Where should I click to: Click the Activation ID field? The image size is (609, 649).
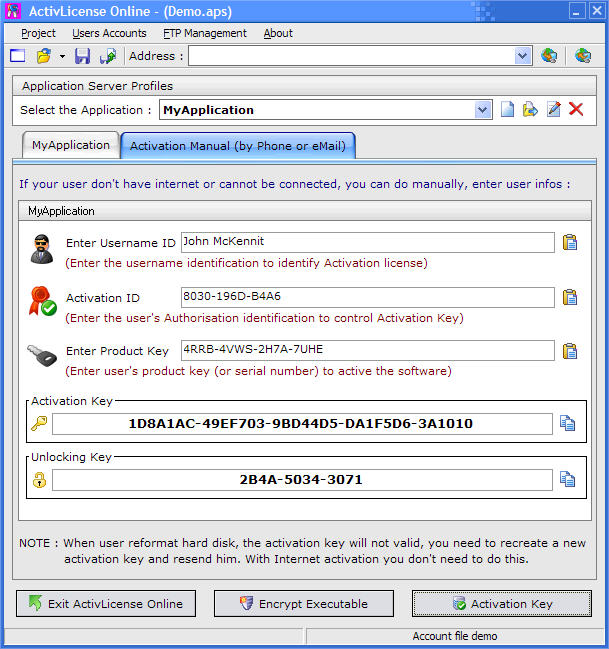[x=368, y=297]
